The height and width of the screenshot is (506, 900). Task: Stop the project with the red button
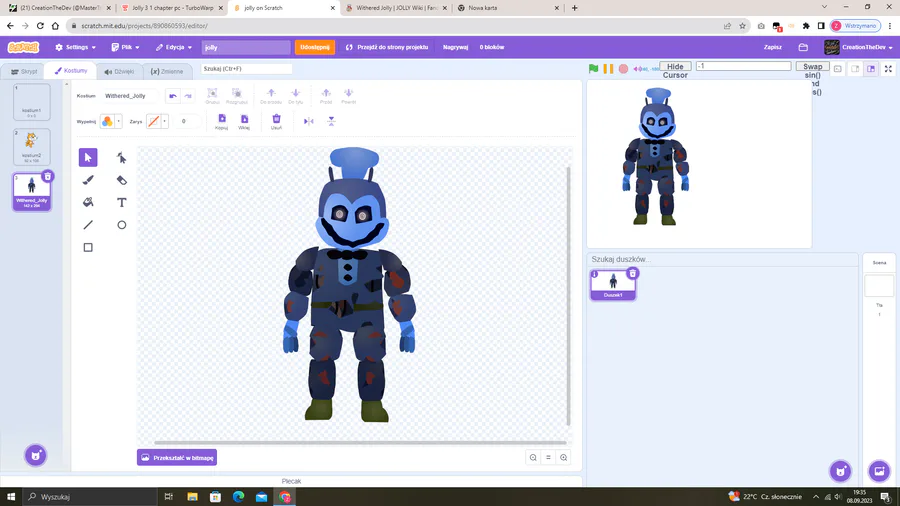[623, 69]
